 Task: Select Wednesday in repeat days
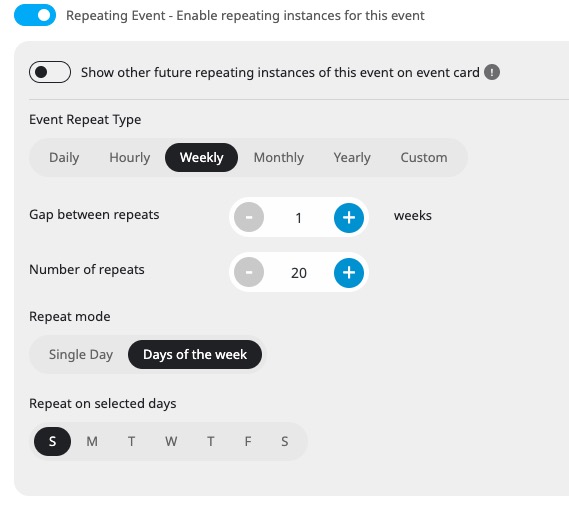point(171,442)
